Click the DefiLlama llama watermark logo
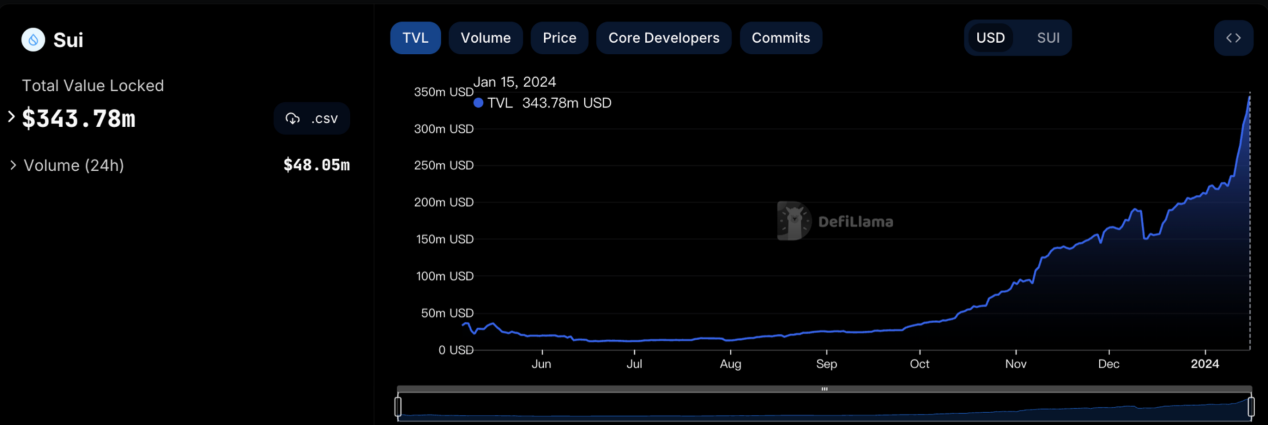This screenshot has height=425, width=1268. tap(794, 221)
